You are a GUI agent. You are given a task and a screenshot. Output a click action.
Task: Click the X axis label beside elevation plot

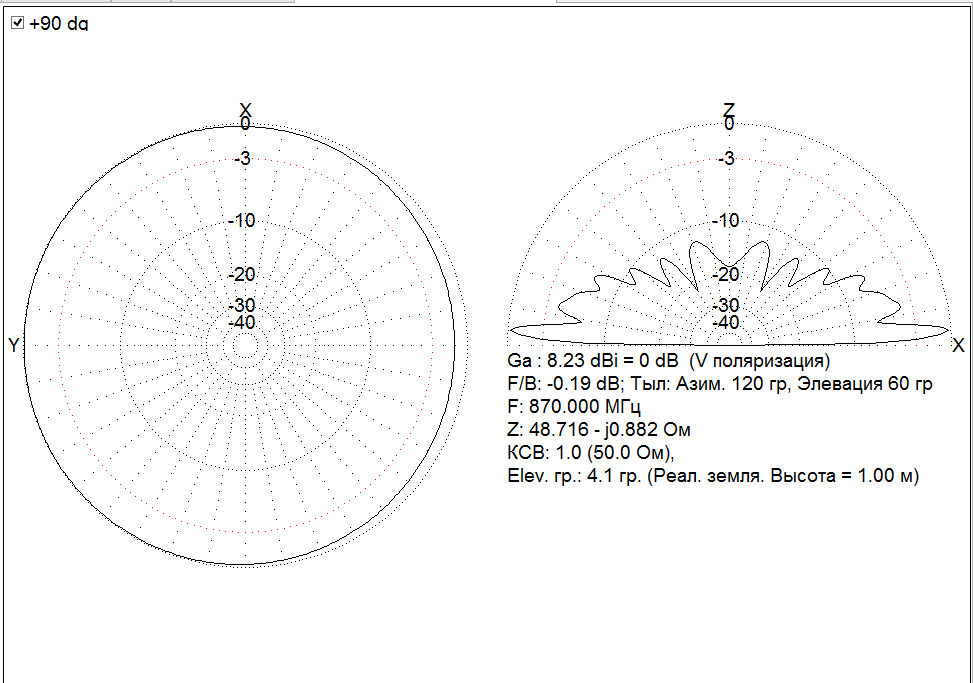pyautogui.click(x=958, y=346)
